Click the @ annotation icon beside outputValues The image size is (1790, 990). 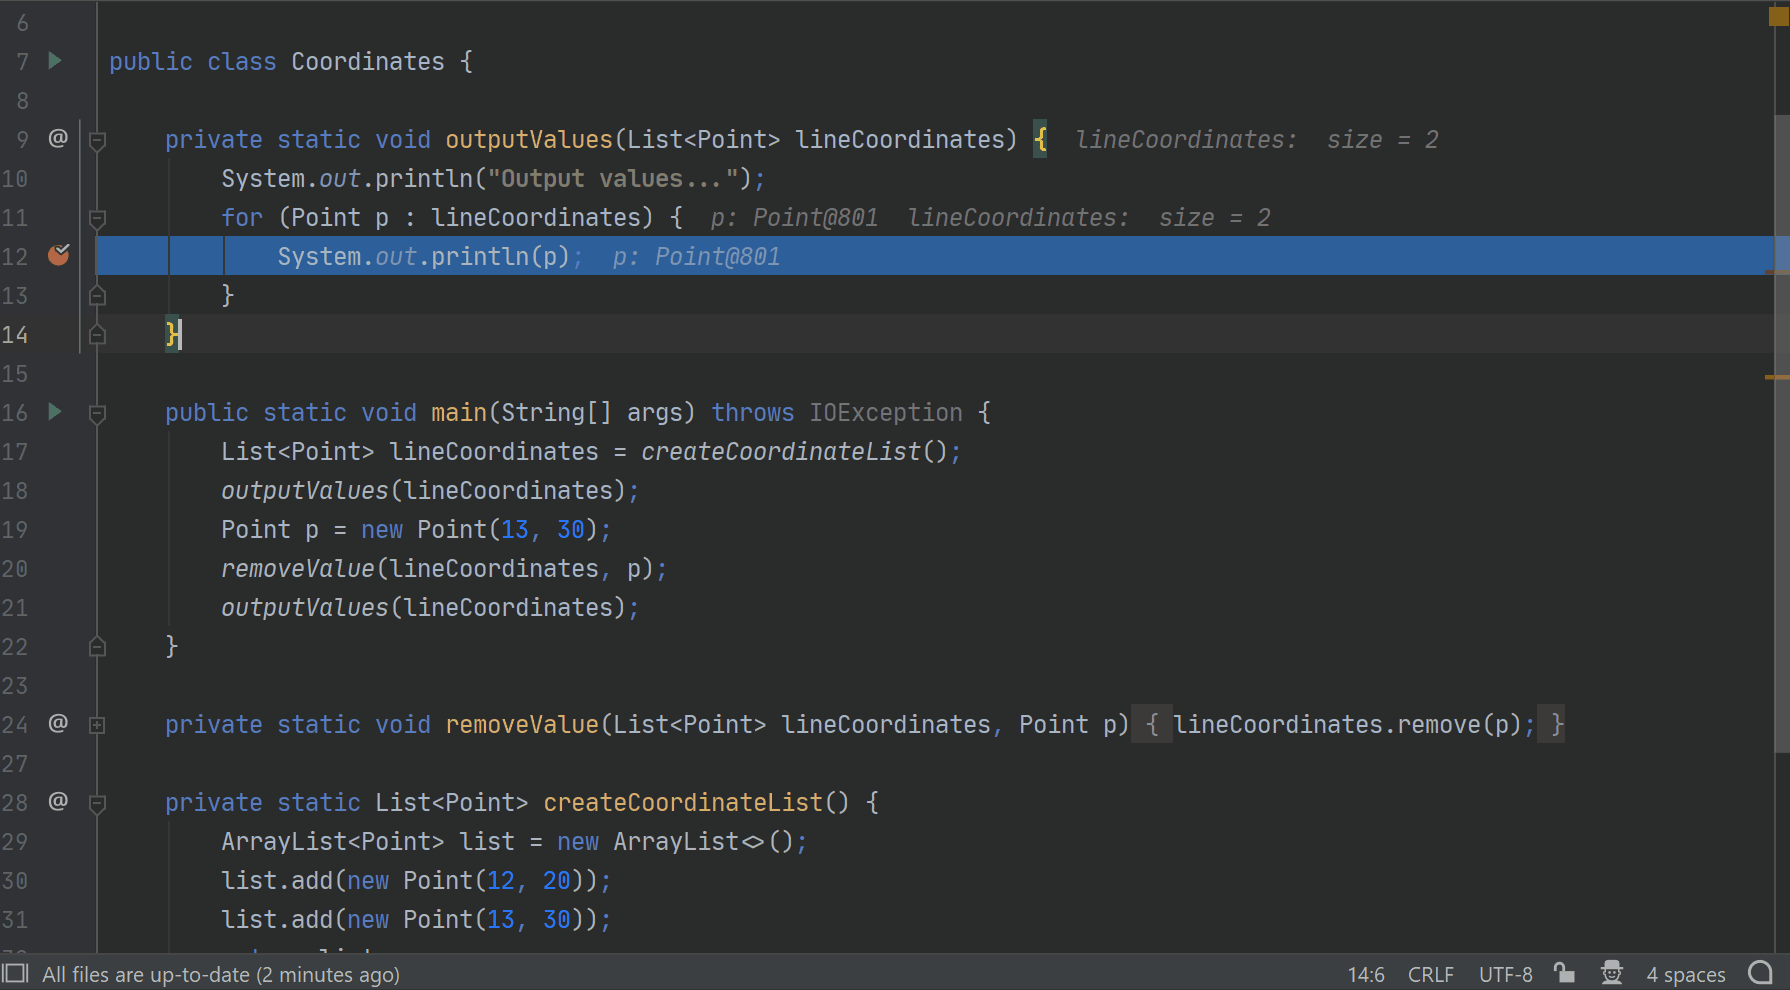[x=58, y=139]
